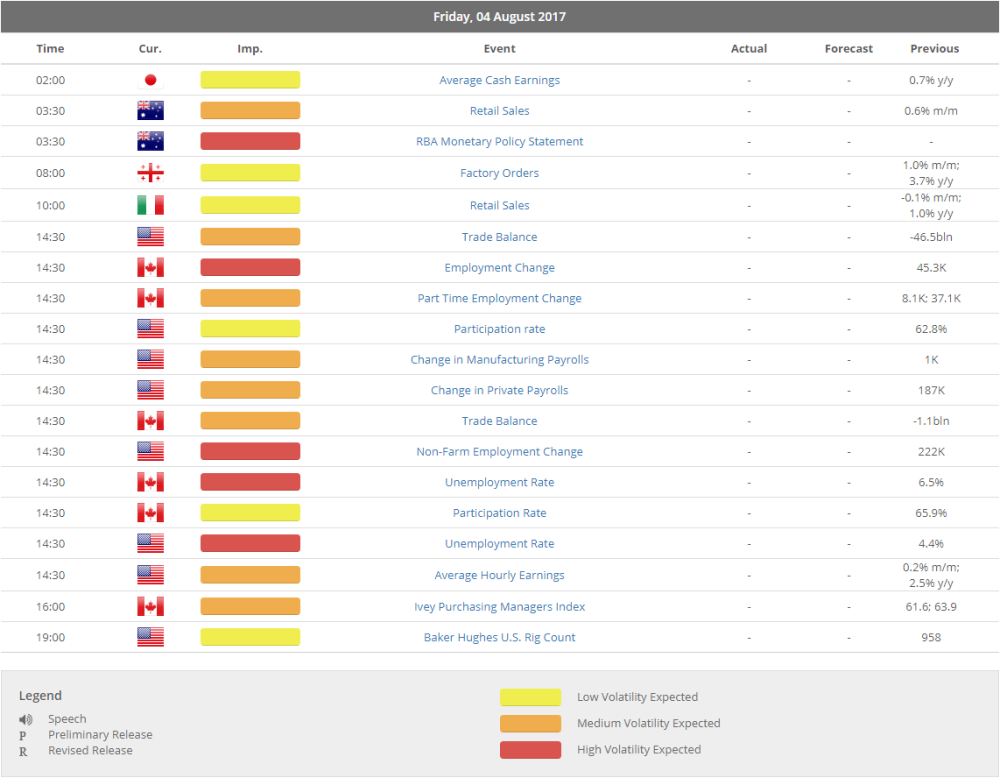Click the Event column header
The image size is (1000, 778).
[499, 48]
